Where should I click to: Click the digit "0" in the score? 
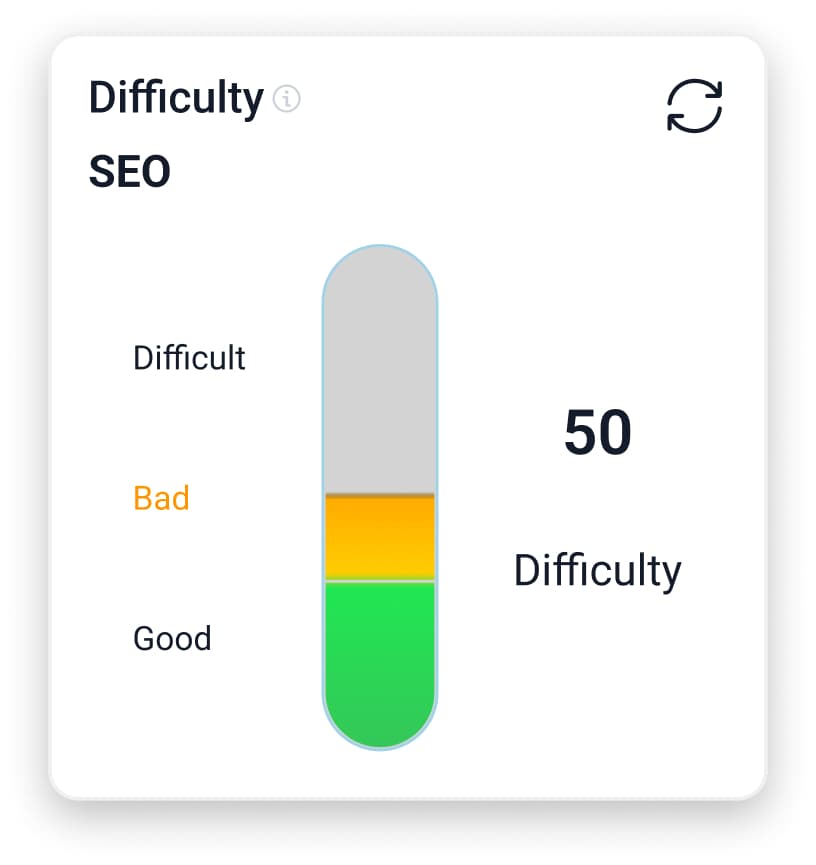[615, 432]
